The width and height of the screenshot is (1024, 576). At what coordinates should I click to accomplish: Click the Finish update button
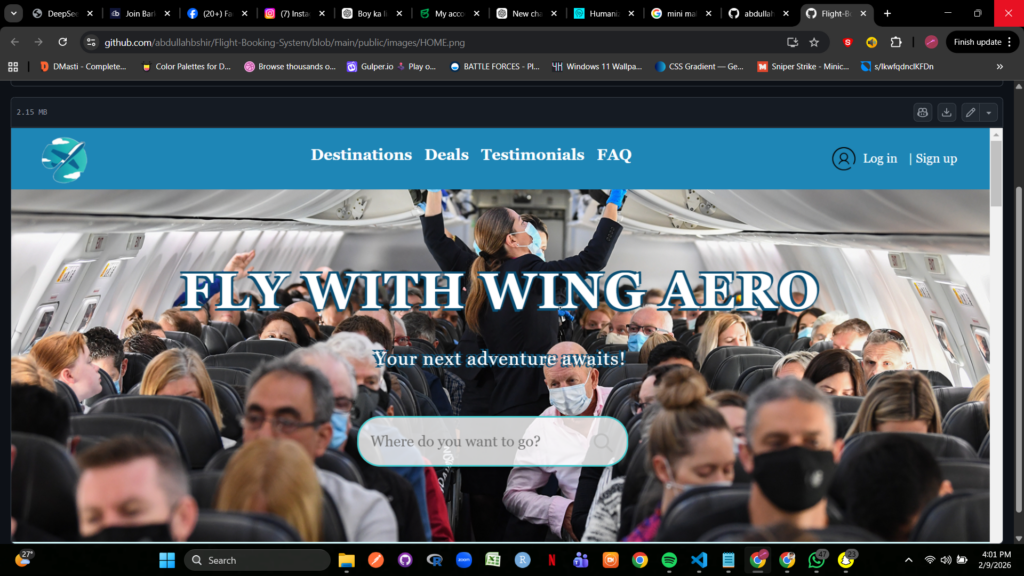pyautogui.click(x=982, y=42)
